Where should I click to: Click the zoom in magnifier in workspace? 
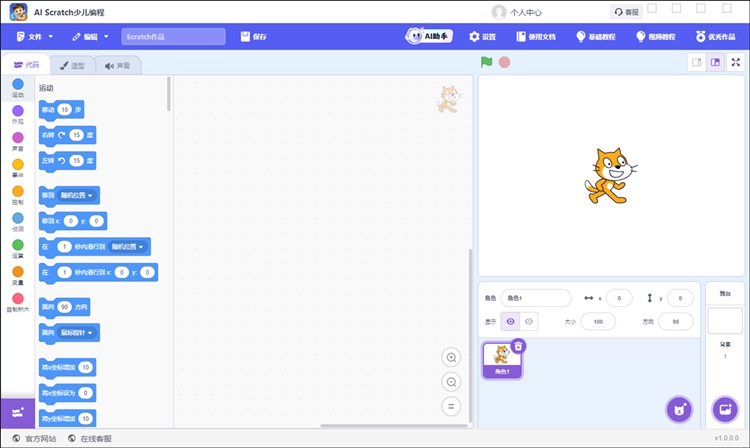452,358
